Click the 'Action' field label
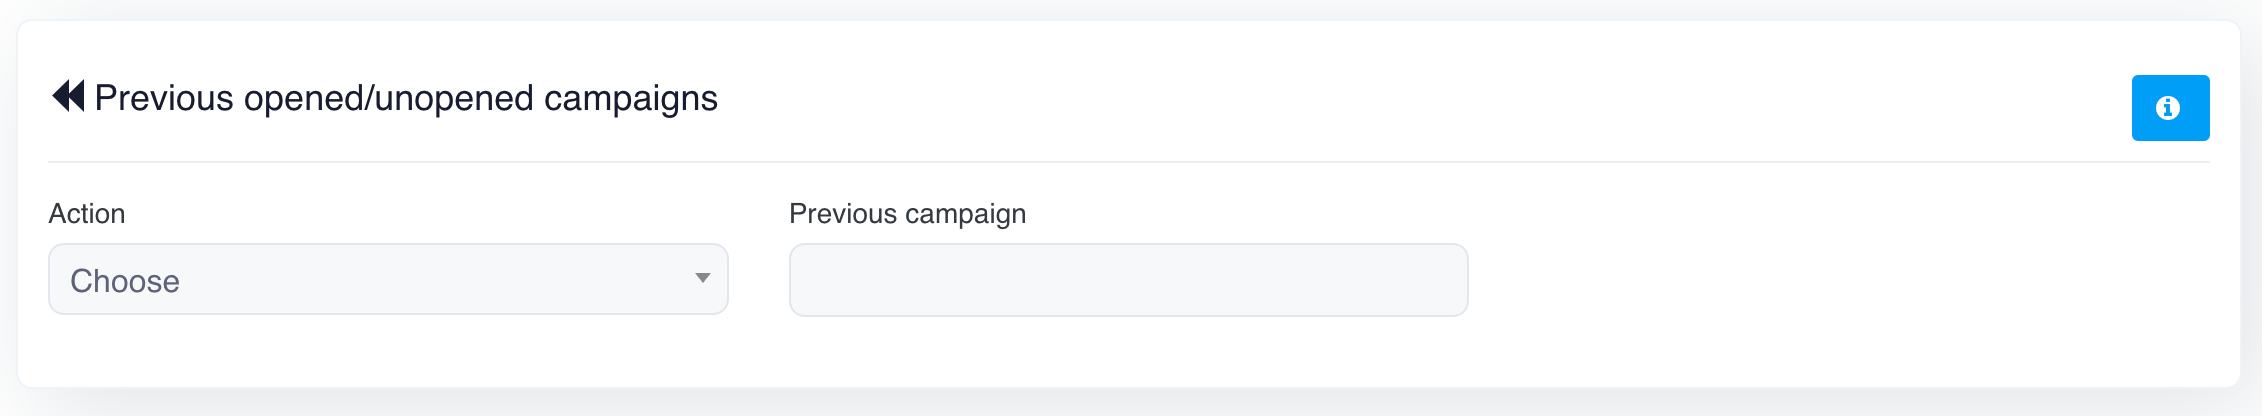The width and height of the screenshot is (2262, 416). coord(87,214)
